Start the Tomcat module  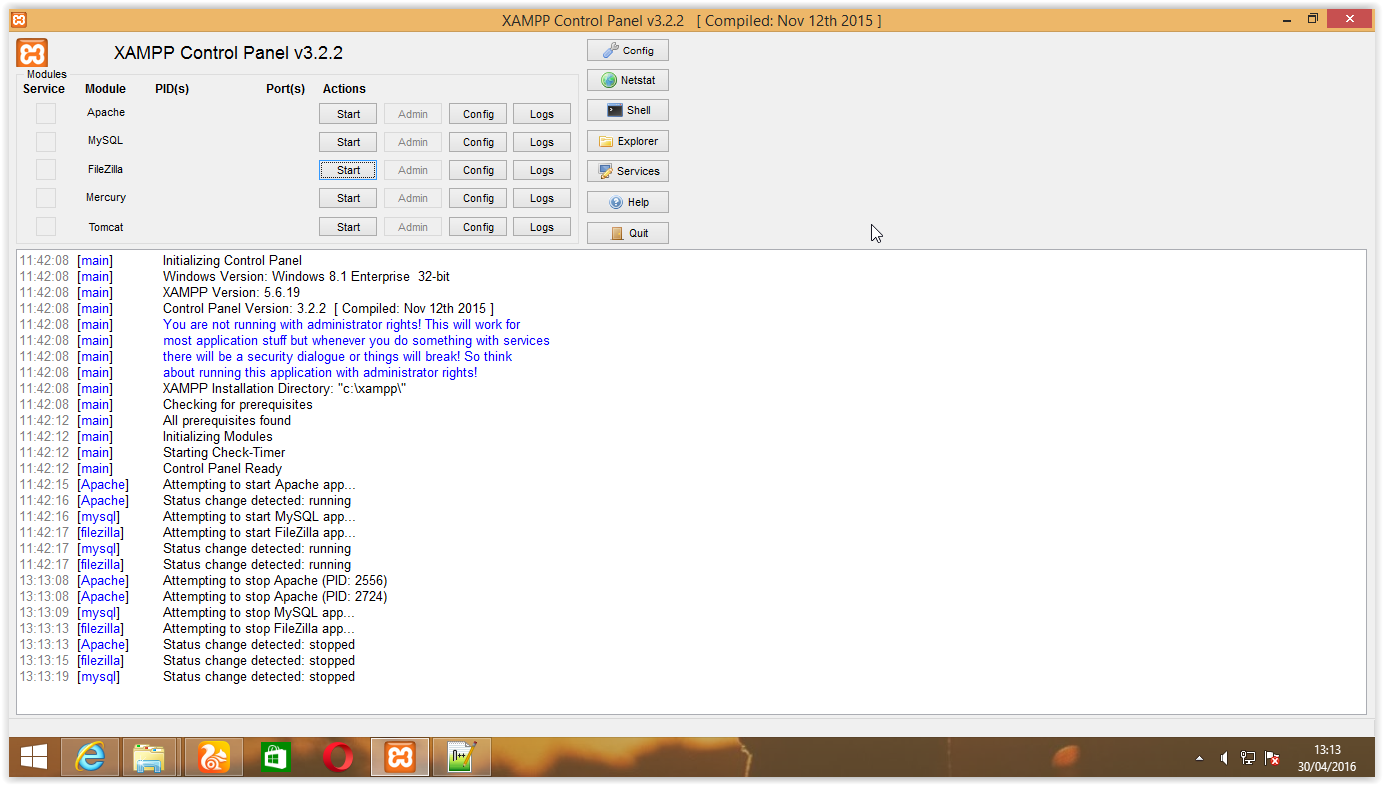coord(348,227)
